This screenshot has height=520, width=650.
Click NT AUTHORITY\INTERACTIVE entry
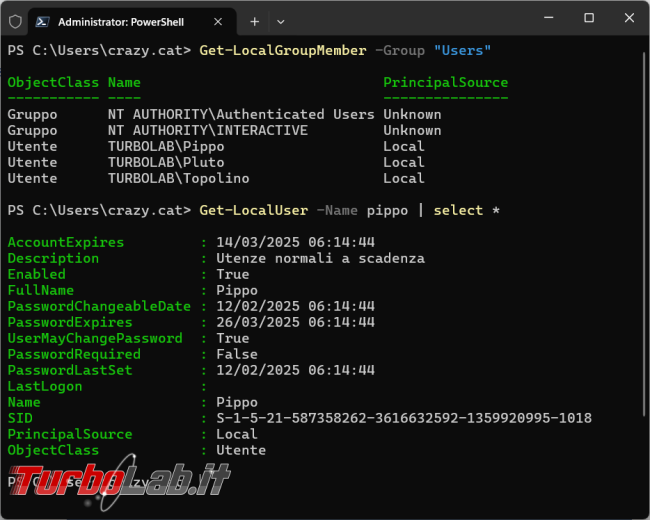208,131
